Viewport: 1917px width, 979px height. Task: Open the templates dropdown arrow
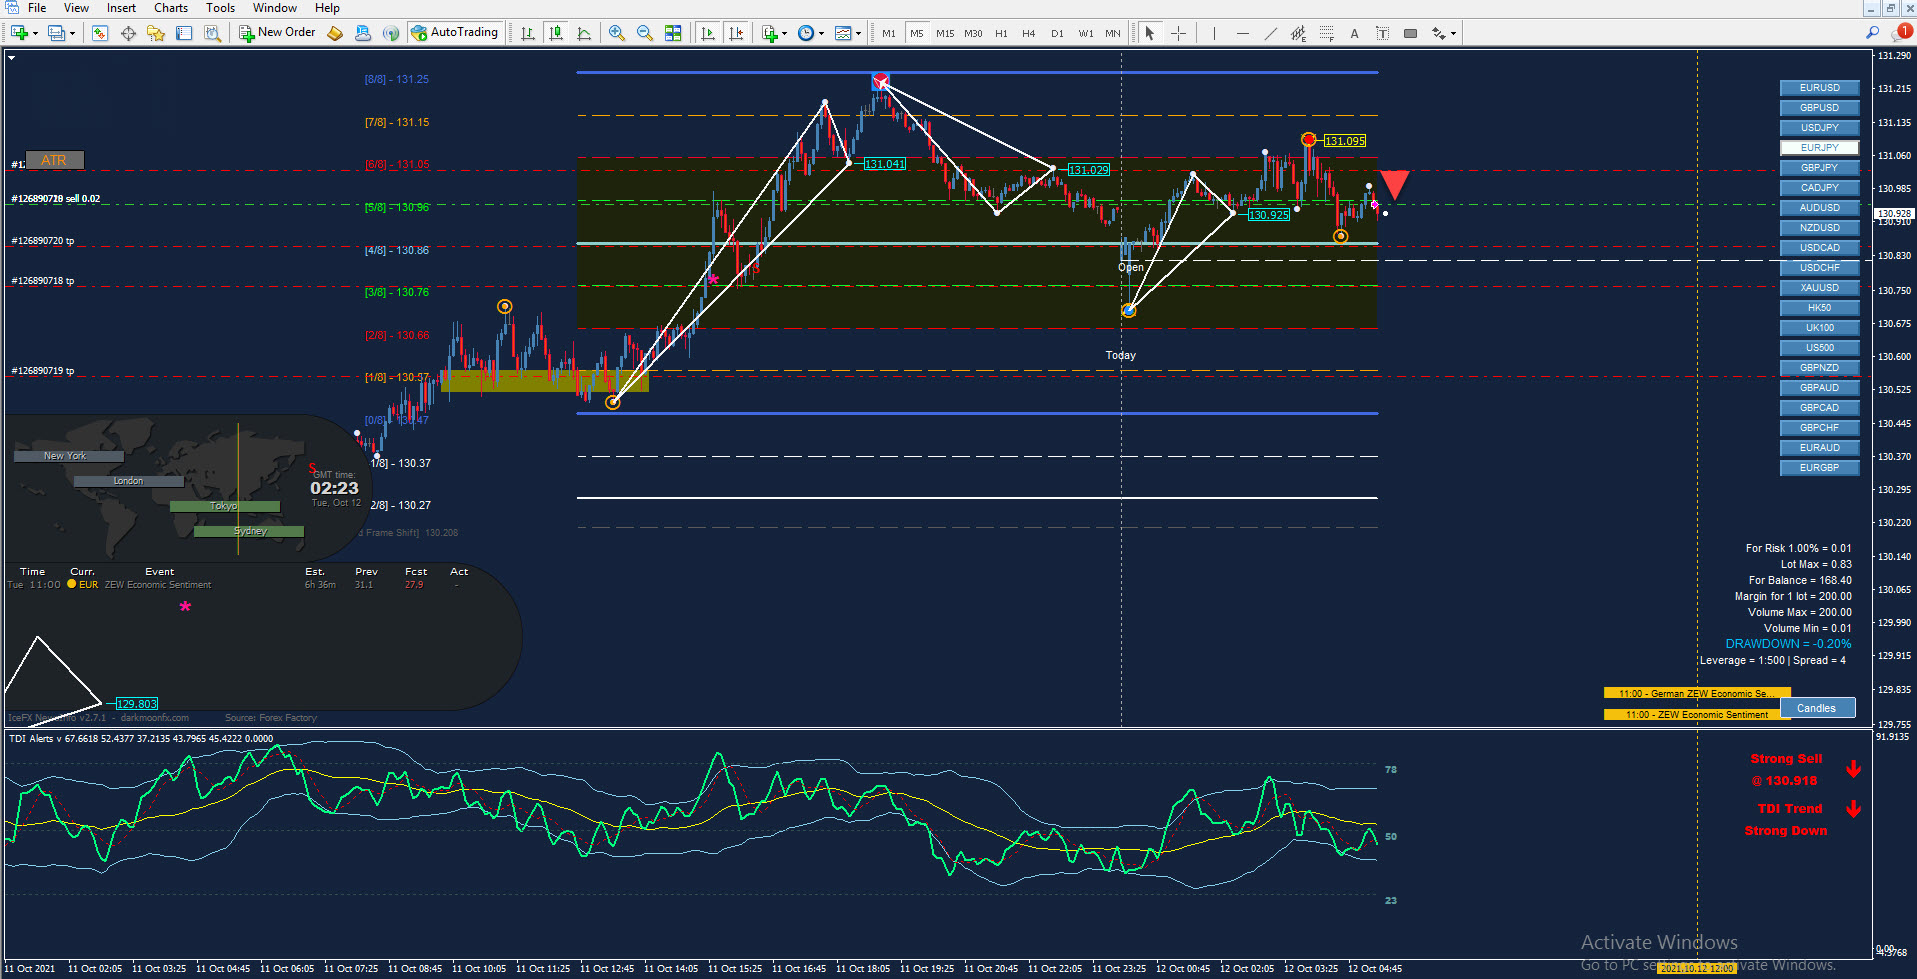click(x=859, y=33)
